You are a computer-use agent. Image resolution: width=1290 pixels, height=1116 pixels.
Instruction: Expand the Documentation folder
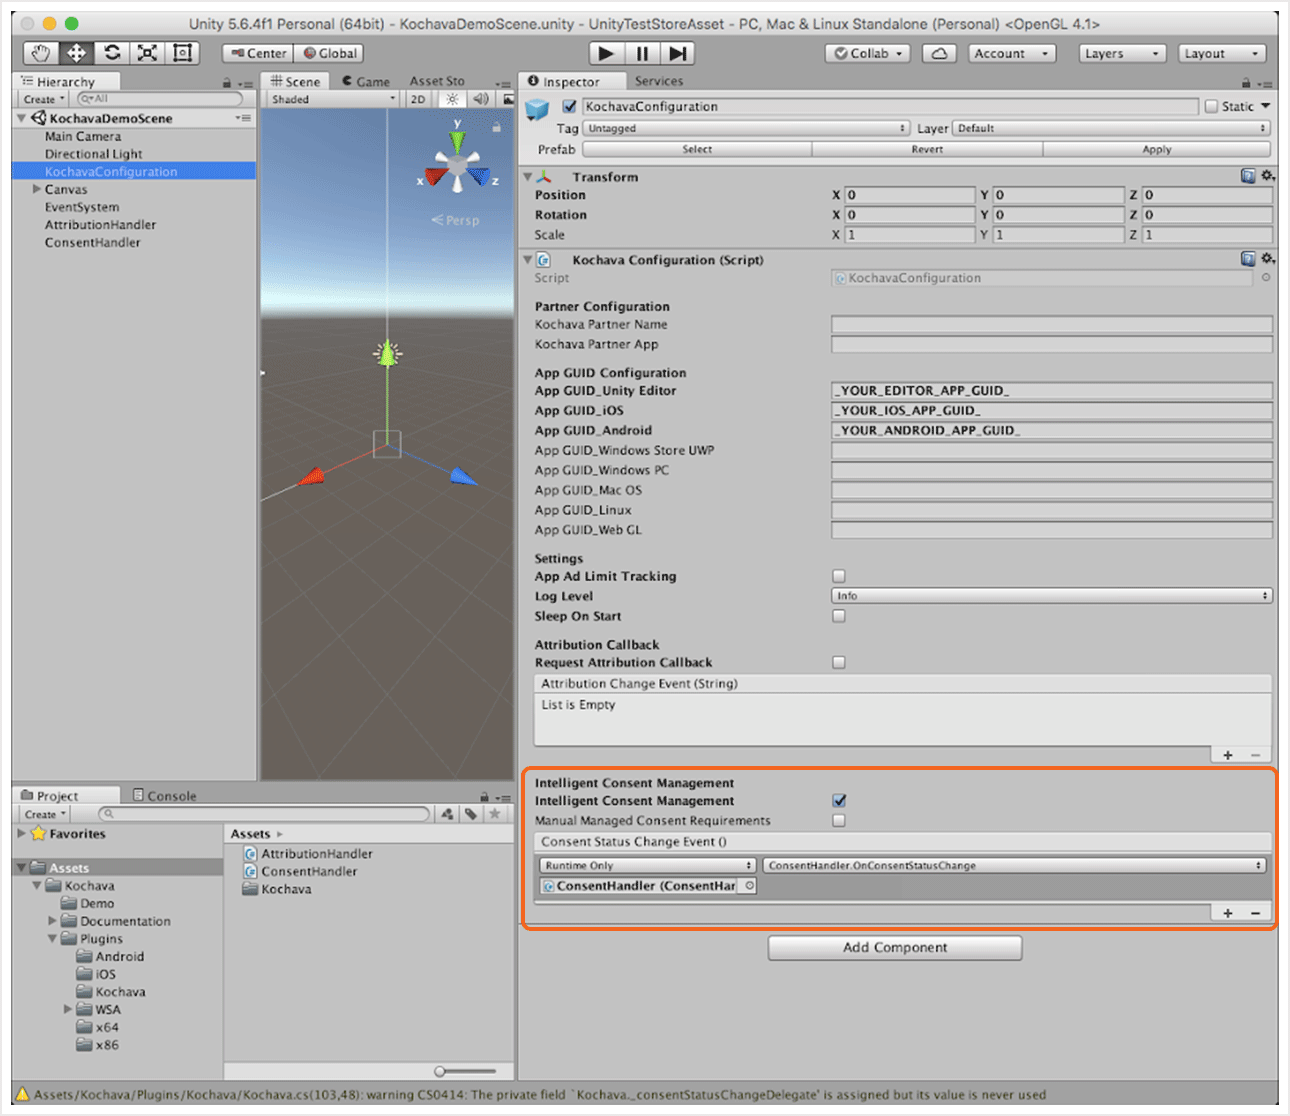click(x=52, y=921)
